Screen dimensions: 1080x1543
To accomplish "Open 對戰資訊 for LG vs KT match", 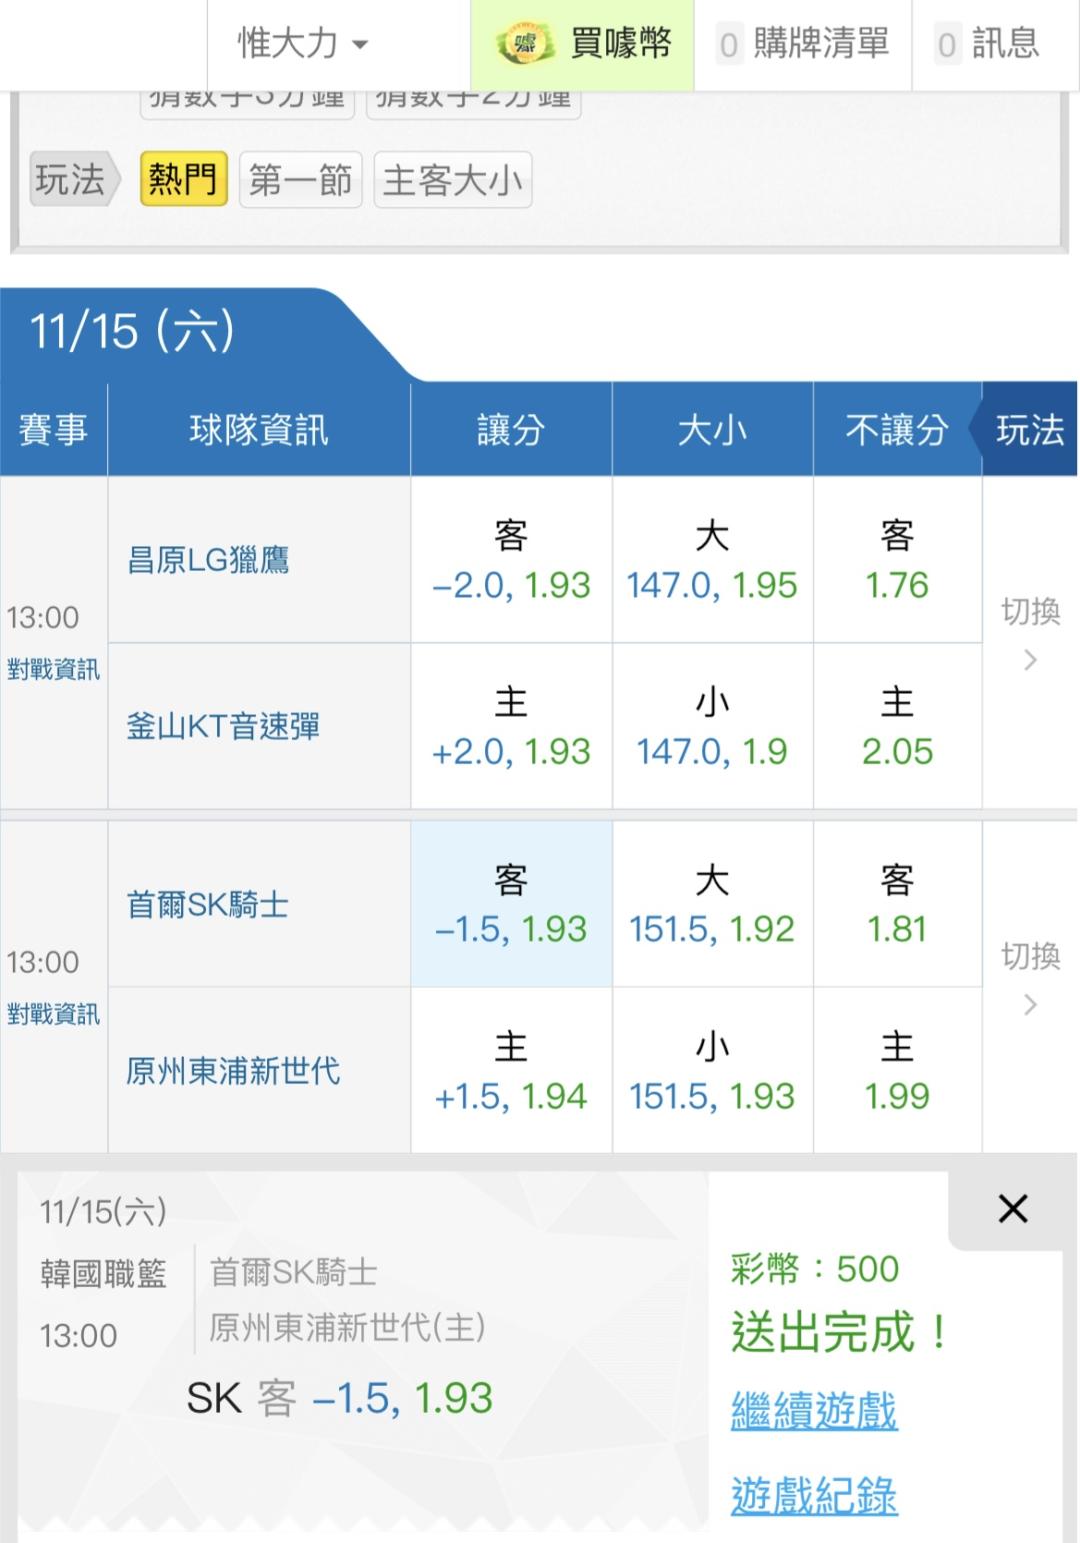I will pos(53,669).
